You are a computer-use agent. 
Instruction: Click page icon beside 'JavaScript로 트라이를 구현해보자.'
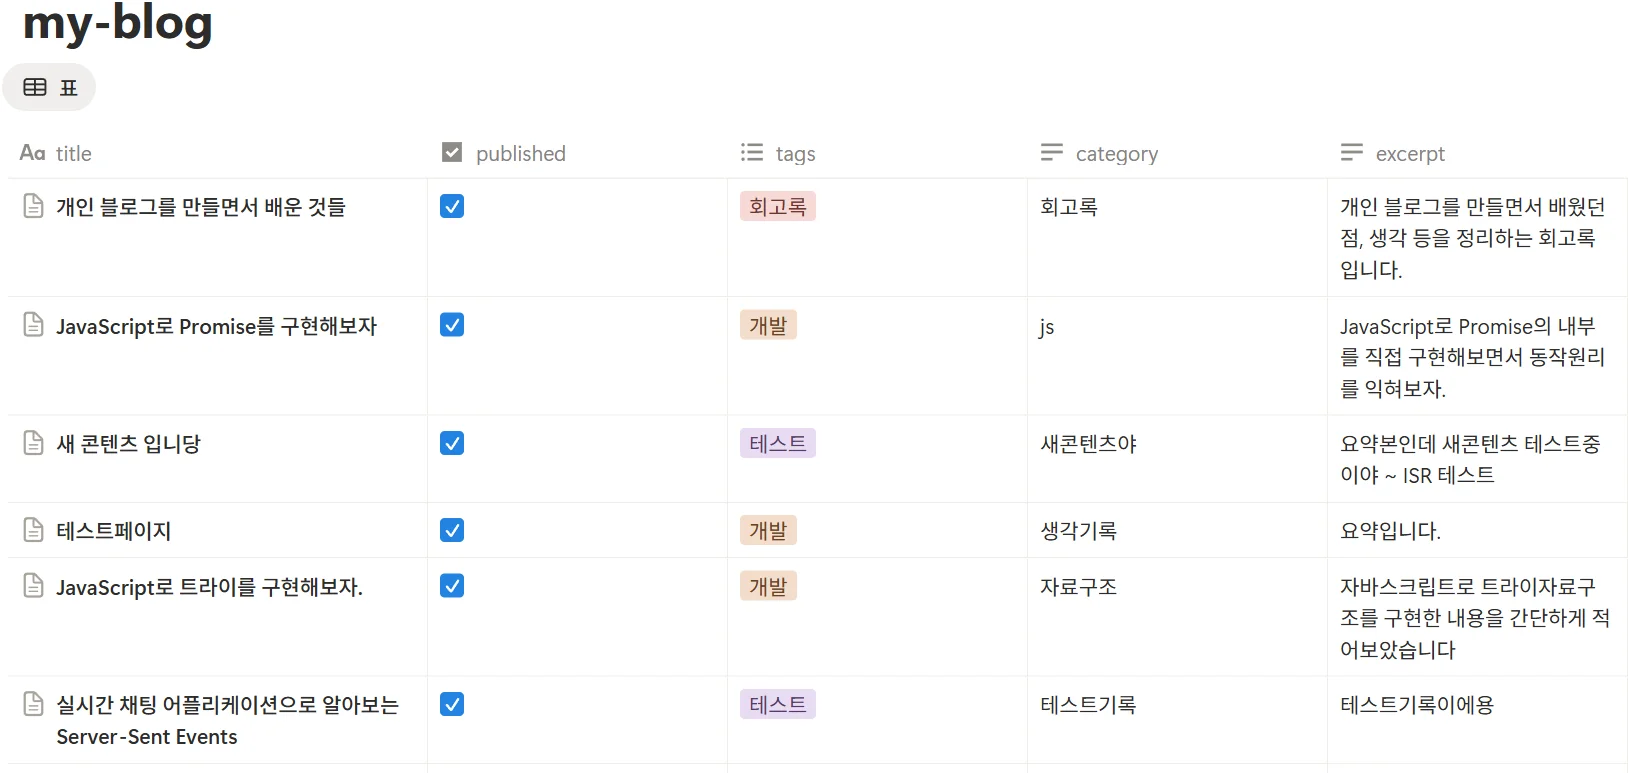(x=34, y=586)
